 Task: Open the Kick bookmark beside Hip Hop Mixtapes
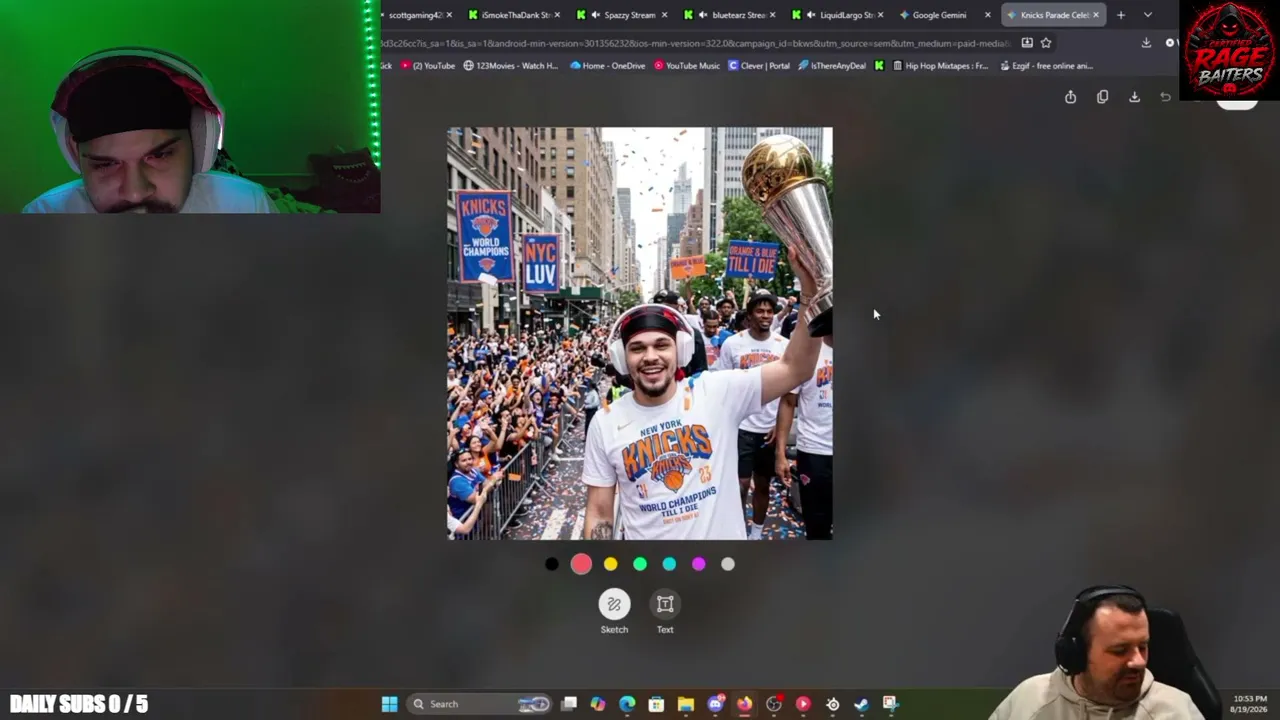click(879, 66)
